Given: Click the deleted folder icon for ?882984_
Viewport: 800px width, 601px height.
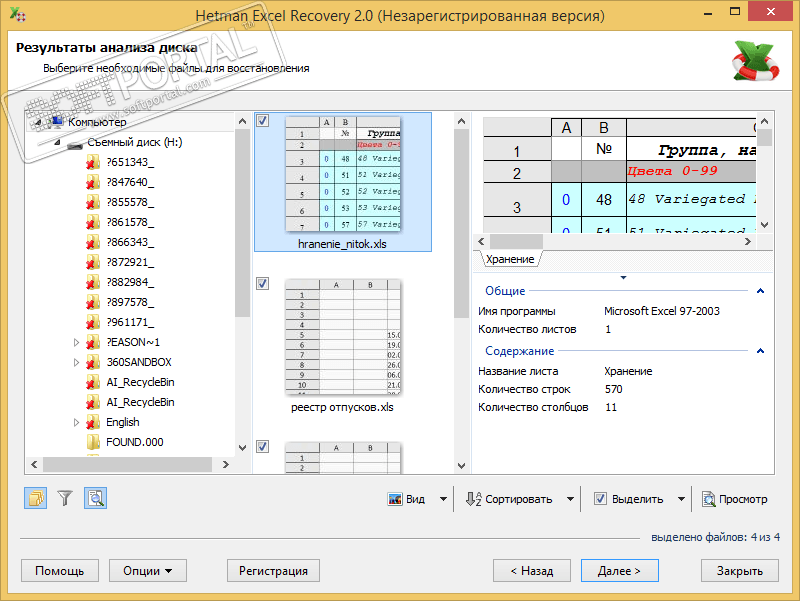Looking at the screenshot, I should [x=92, y=283].
